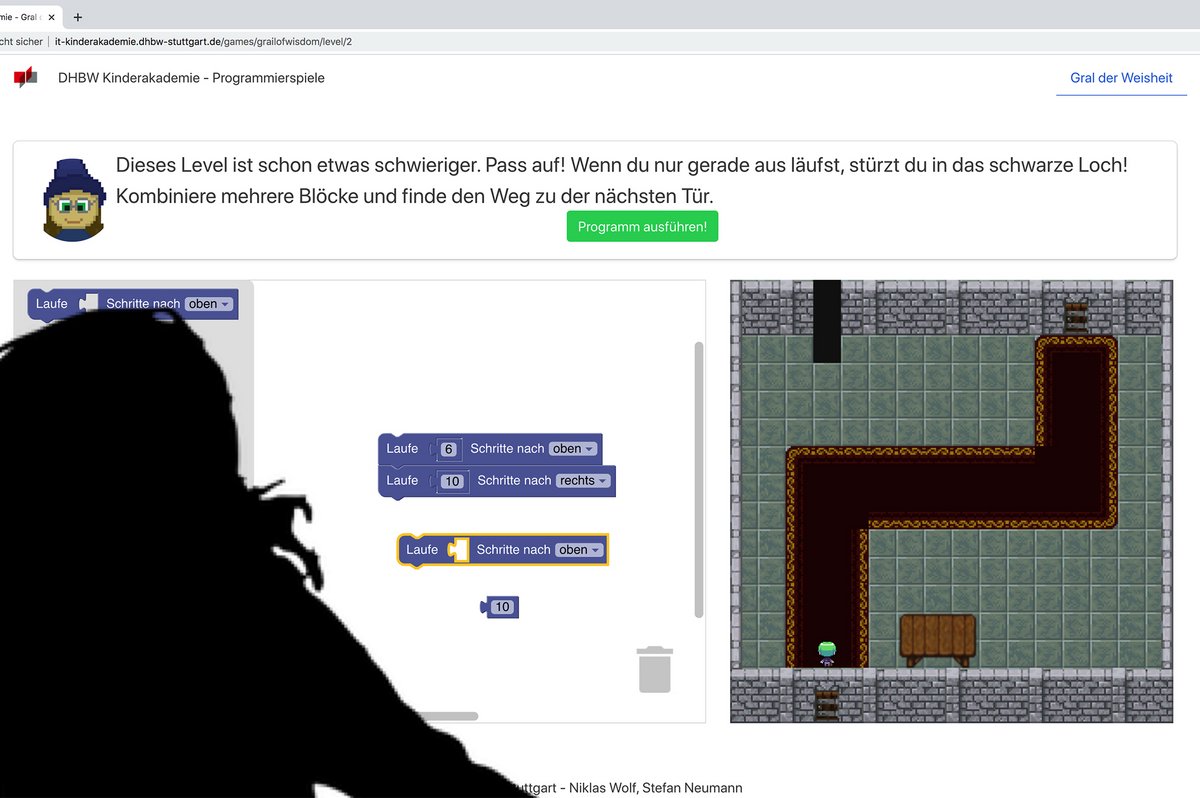1200x798 pixels.
Task: Open 'oben' dropdown on 6-step block
Action: pyautogui.click(x=573, y=449)
